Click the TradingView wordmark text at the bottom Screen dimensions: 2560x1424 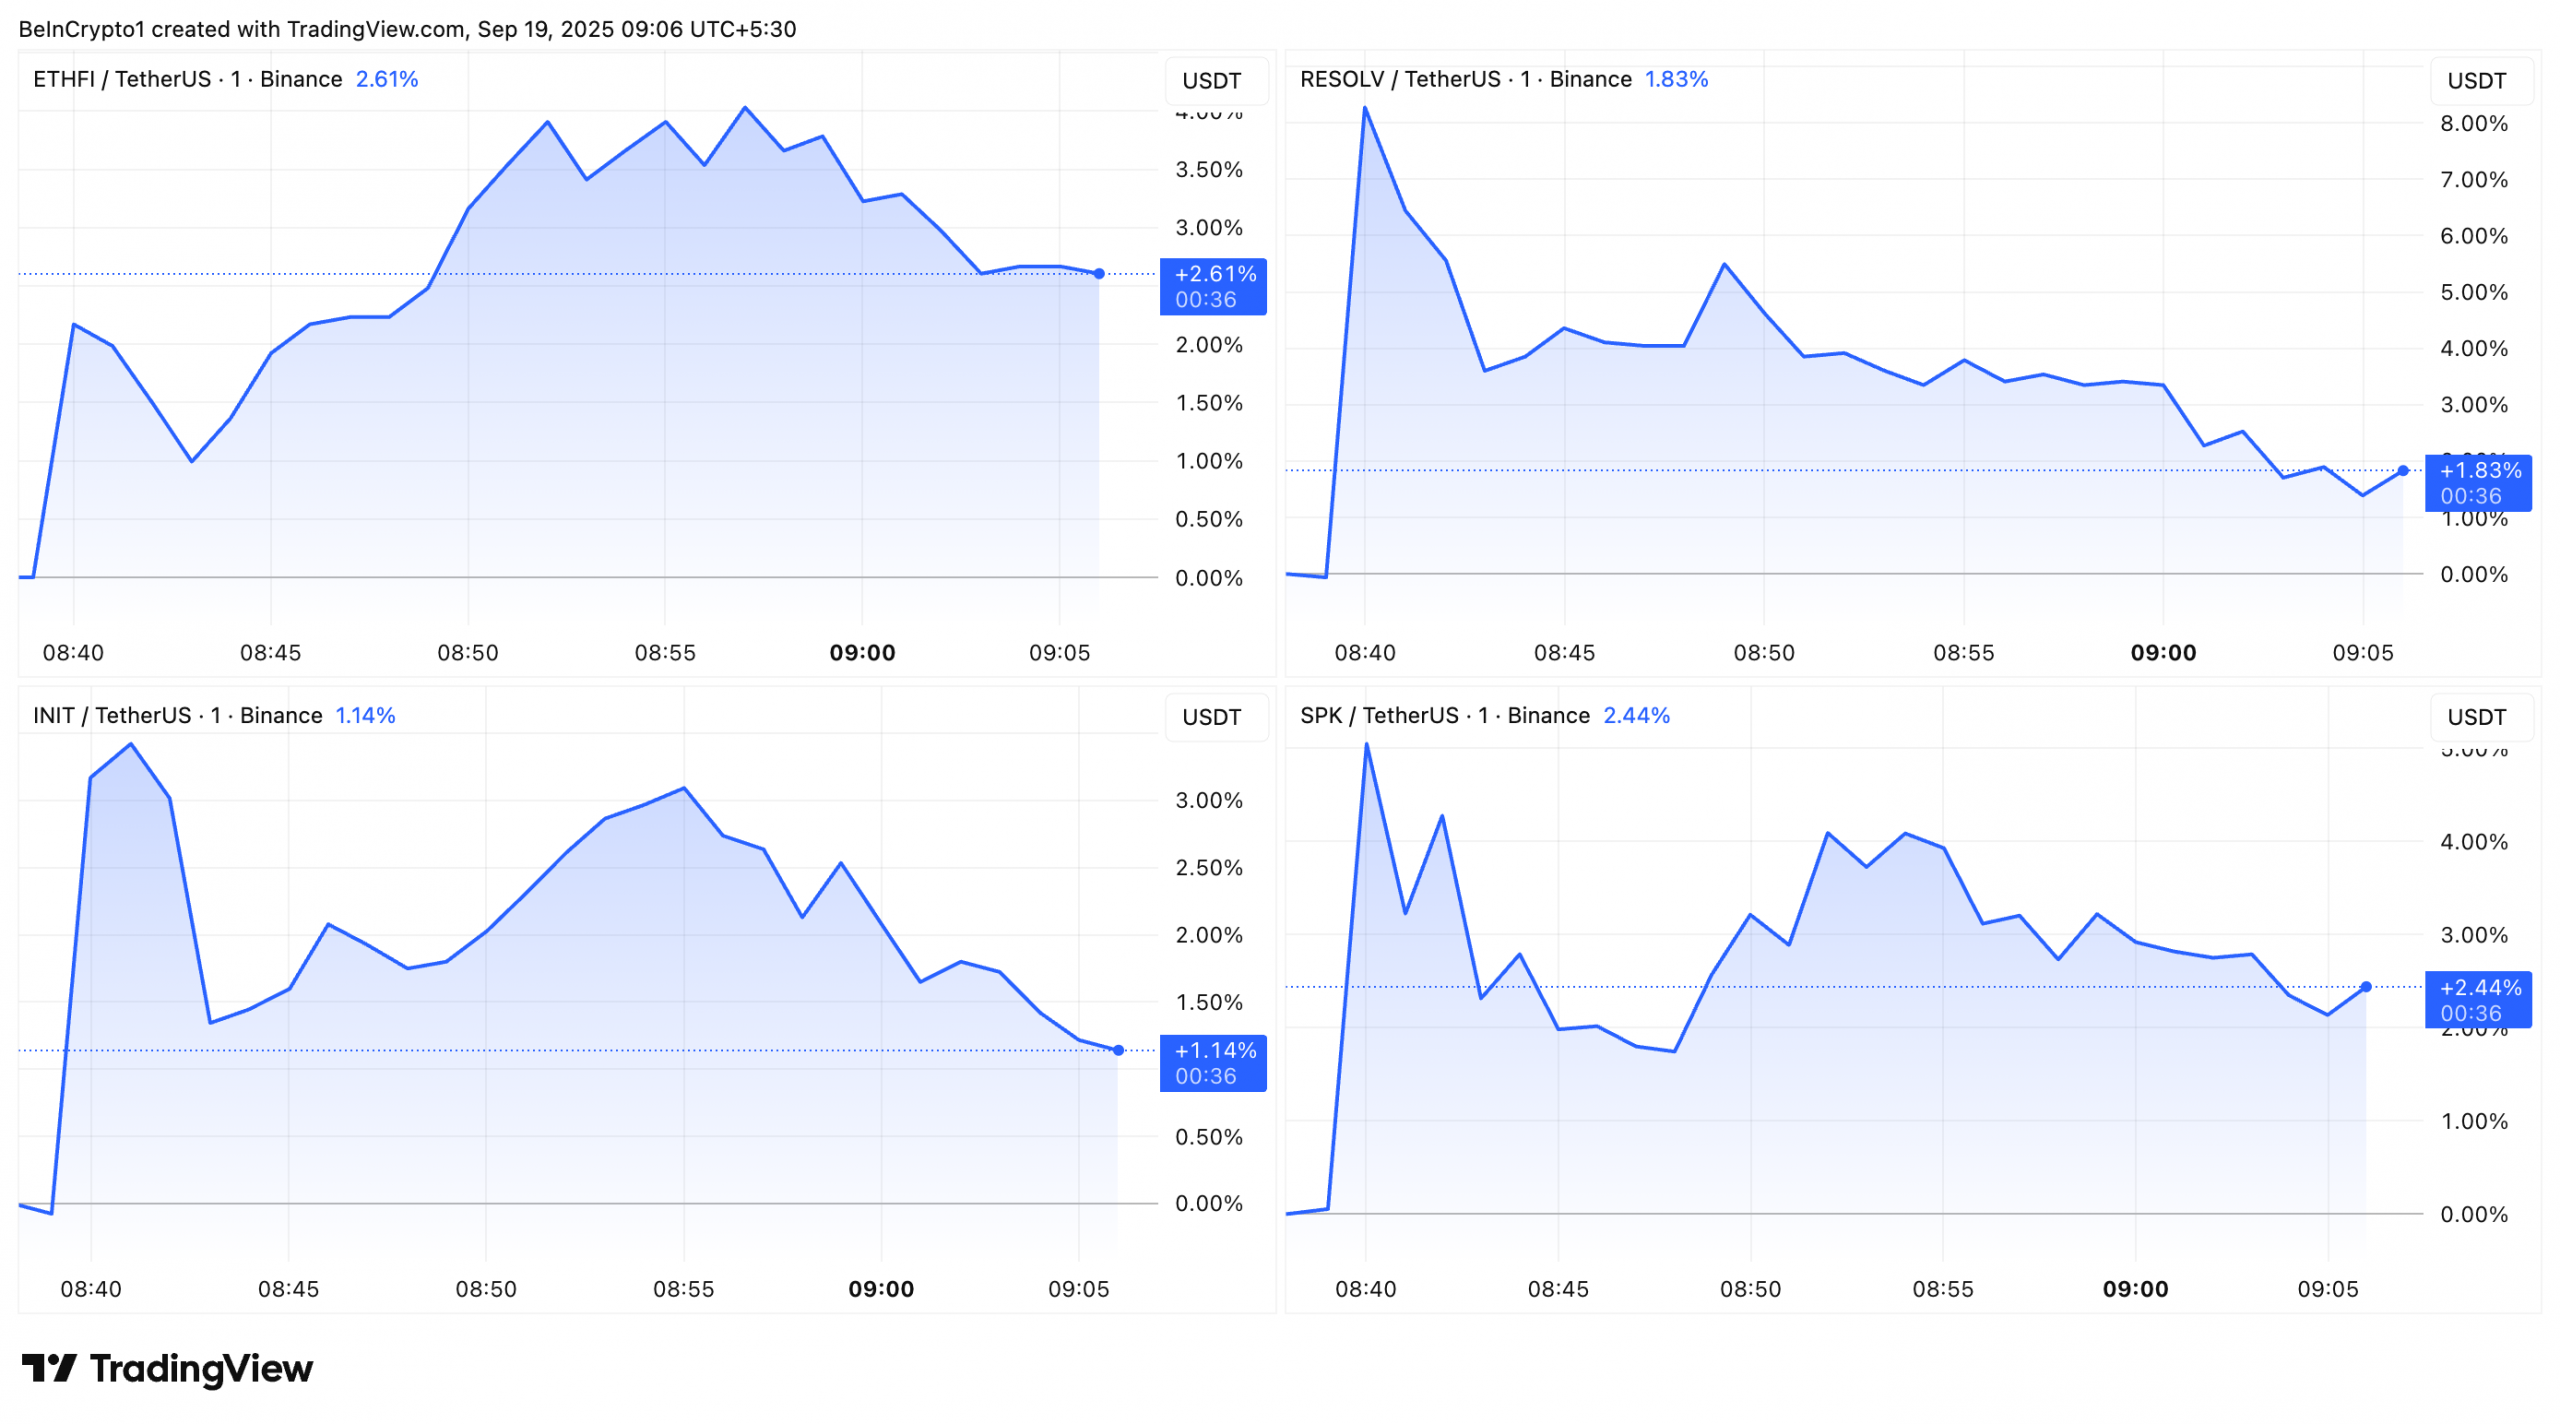click(201, 1367)
